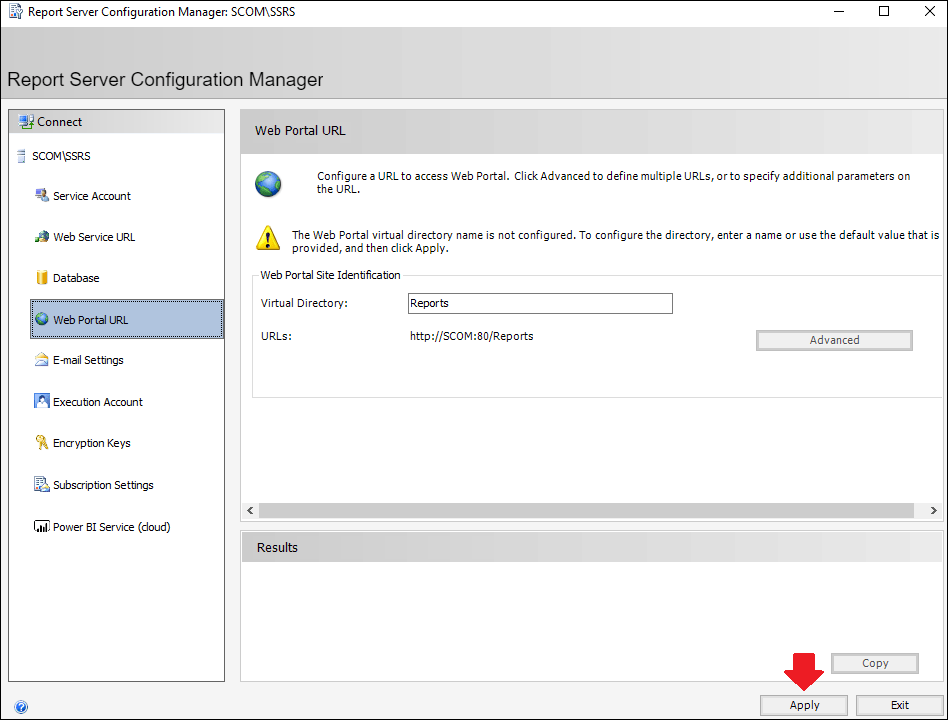Click the Web Portal URL globe icon
Image resolution: width=948 pixels, height=720 pixels.
tap(42, 319)
